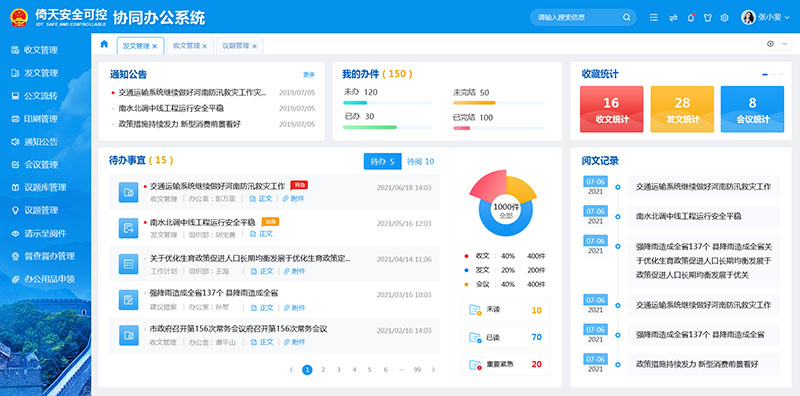Open 附件 link of 市政府召开 todo item
This screenshot has height=396, width=800.
(295, 342)
